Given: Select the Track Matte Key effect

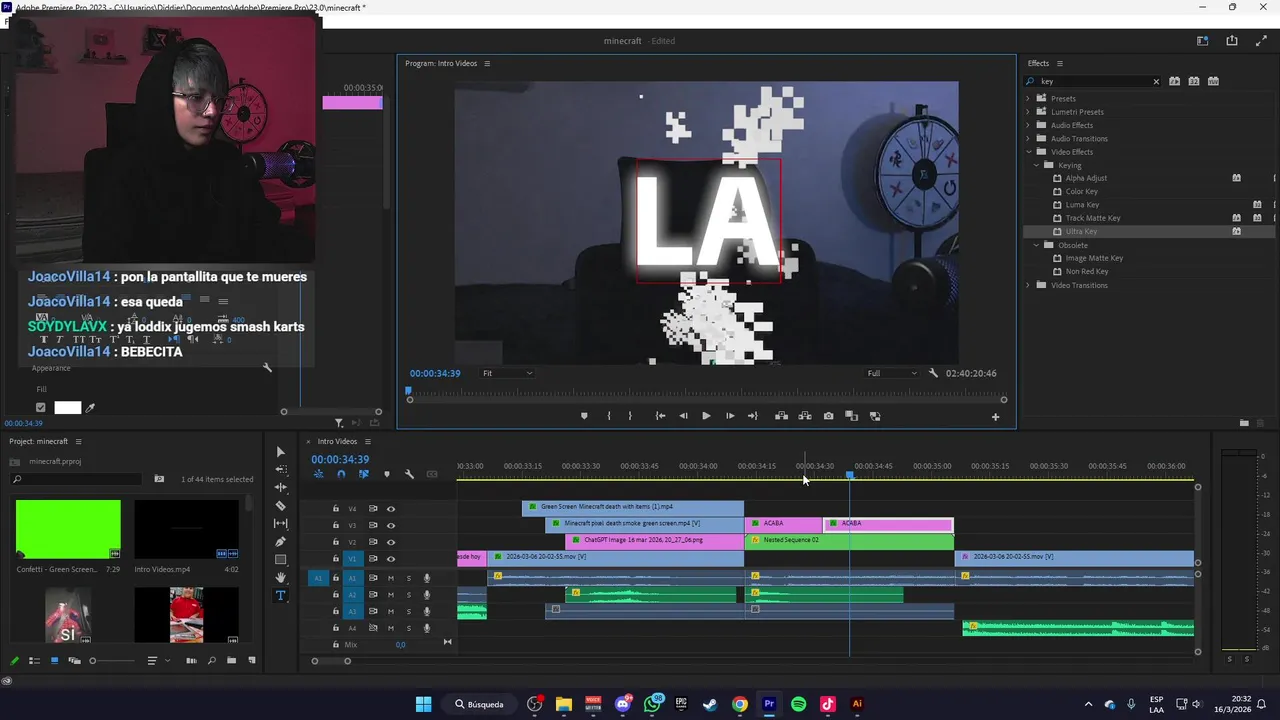Looking at the screenshot, I should [1093, 218].
